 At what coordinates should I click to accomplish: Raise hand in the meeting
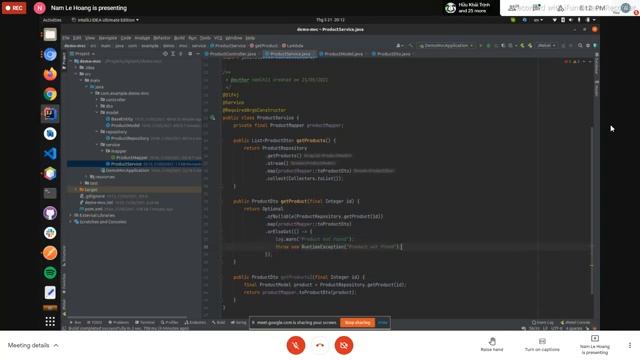point(492,344)
